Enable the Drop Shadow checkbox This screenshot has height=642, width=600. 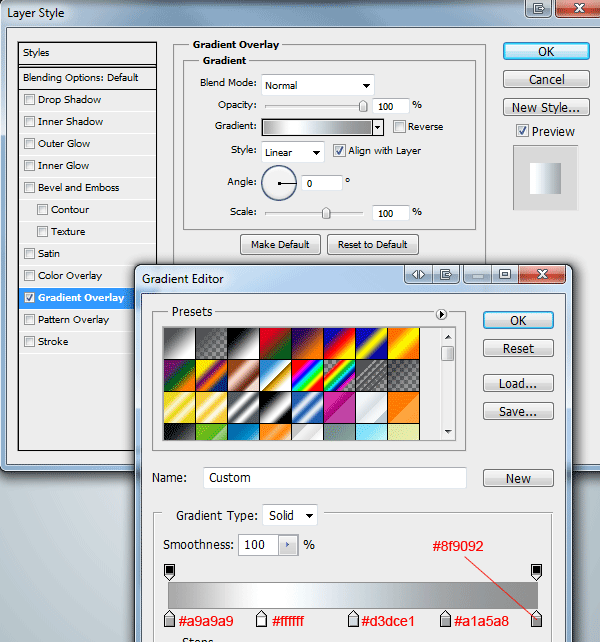[x=29, y=99]
